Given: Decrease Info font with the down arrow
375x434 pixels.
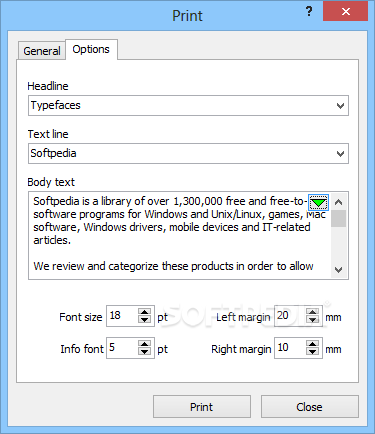Looking at the screenshot, I should point(145,352).
